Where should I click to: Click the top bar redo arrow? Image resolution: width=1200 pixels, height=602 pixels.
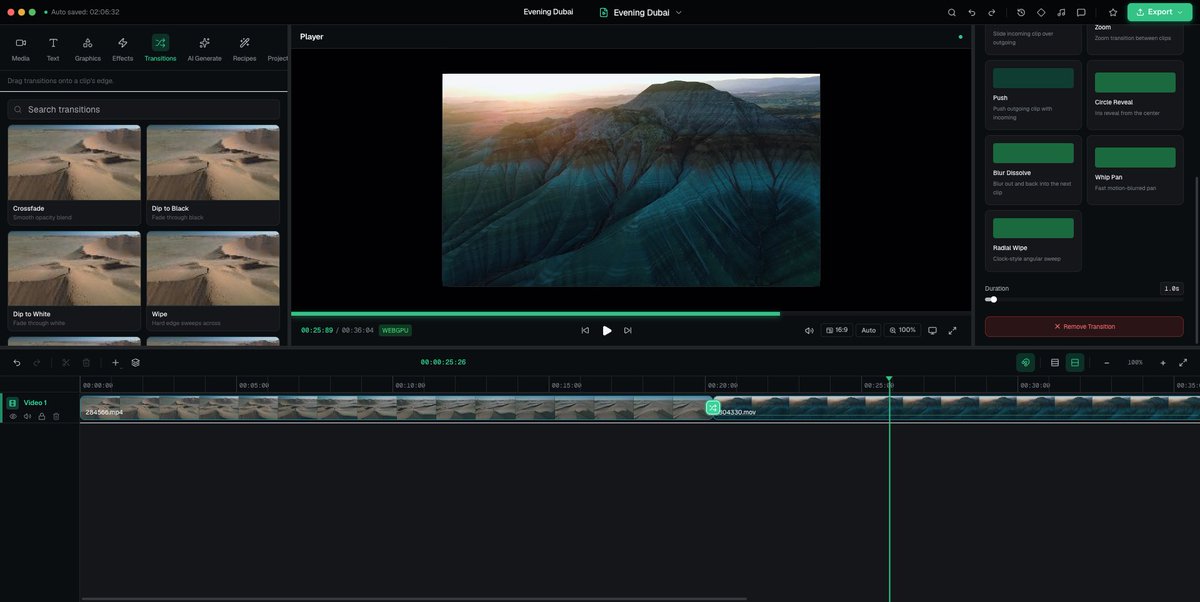(x=992, y=12)
